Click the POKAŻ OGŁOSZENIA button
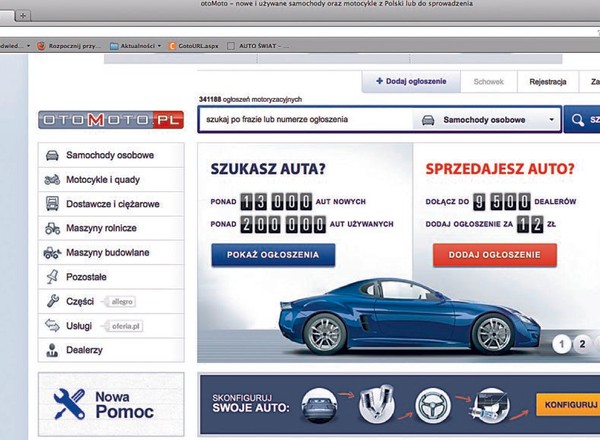600x440 pixels. pyautogui.click(x=273, y=255)
